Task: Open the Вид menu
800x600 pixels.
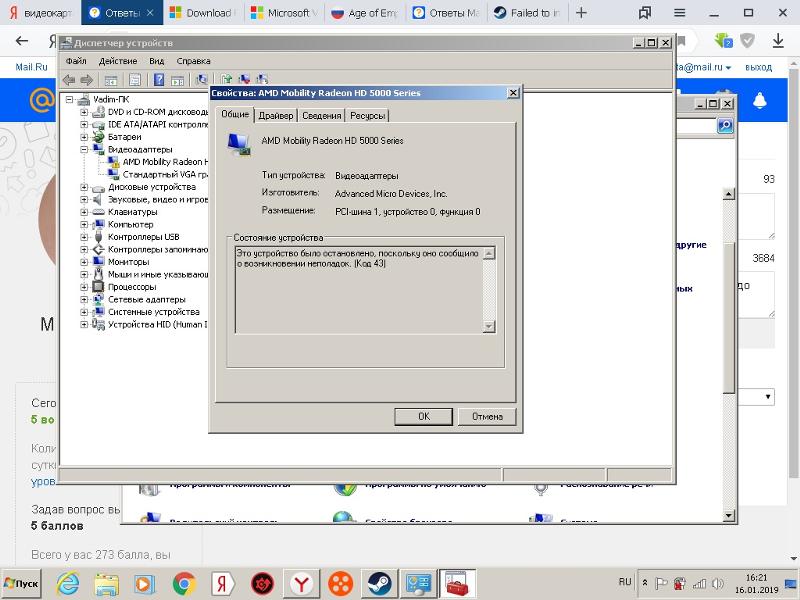Action: [x=157, y=61]
